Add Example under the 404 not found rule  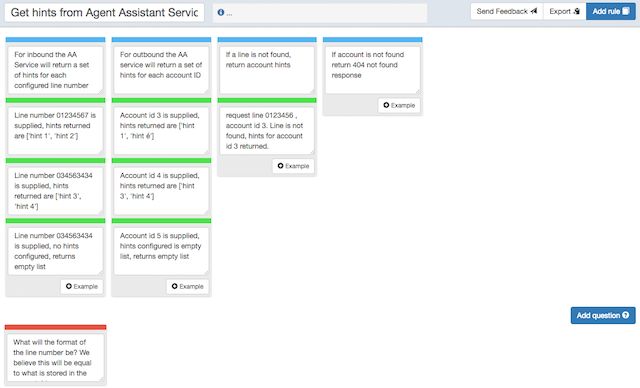[399, 105]
